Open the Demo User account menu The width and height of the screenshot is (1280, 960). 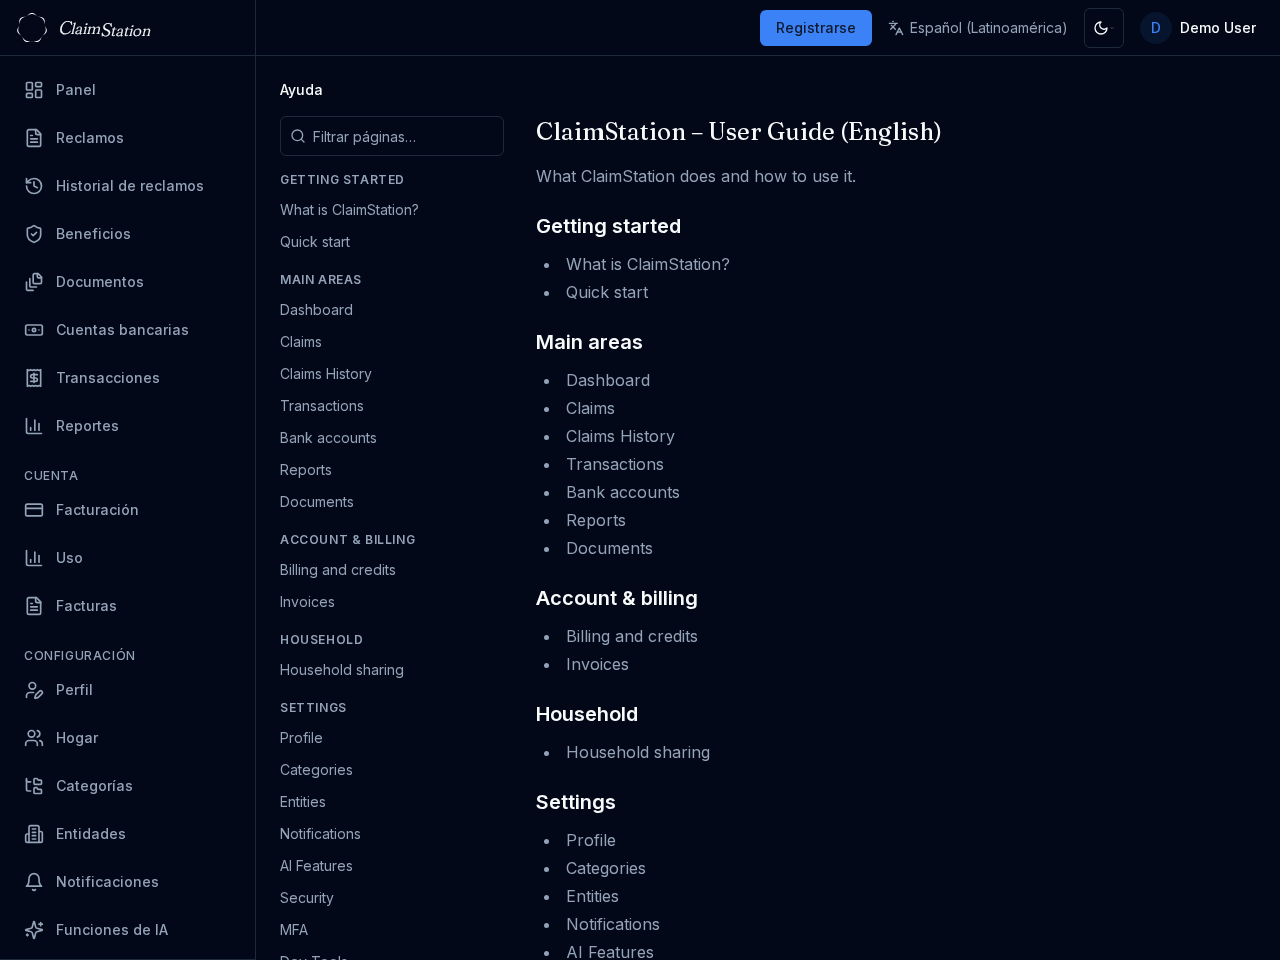point(1199,28)
